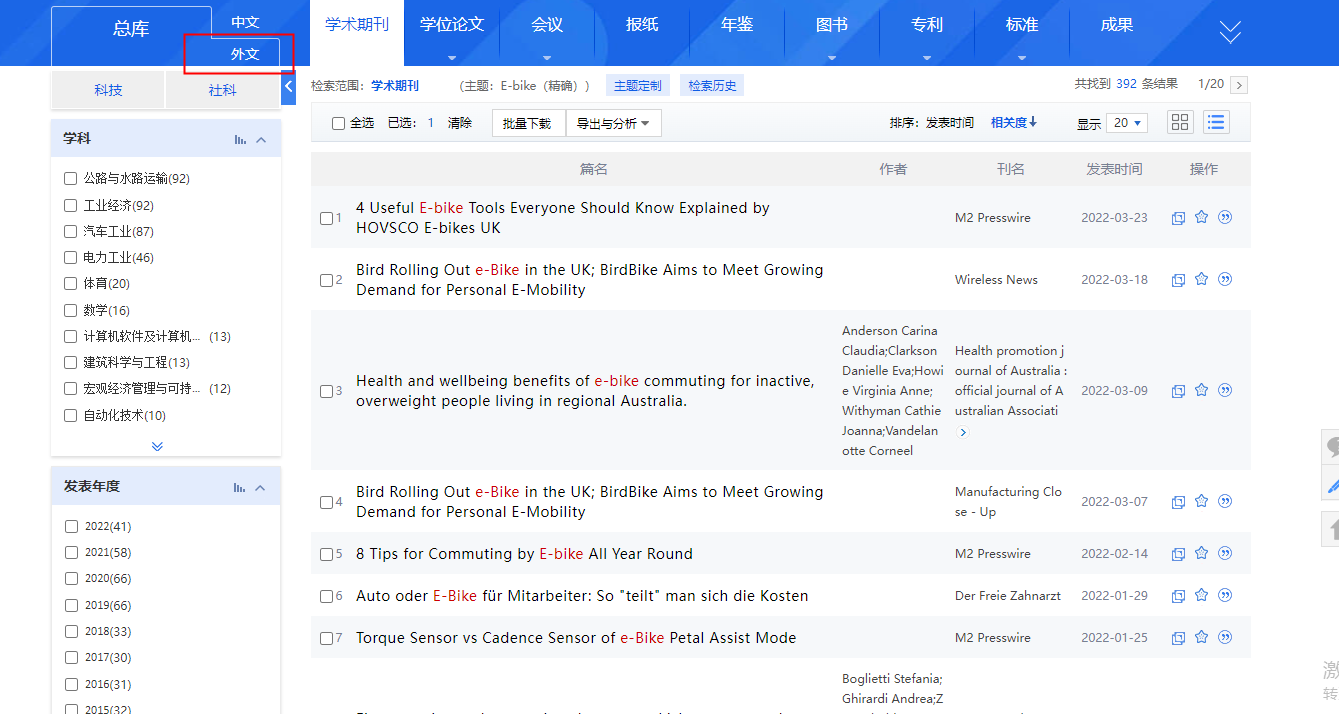Open the 年鉴 tab
1339x714 pixels.
click(737, 25)
